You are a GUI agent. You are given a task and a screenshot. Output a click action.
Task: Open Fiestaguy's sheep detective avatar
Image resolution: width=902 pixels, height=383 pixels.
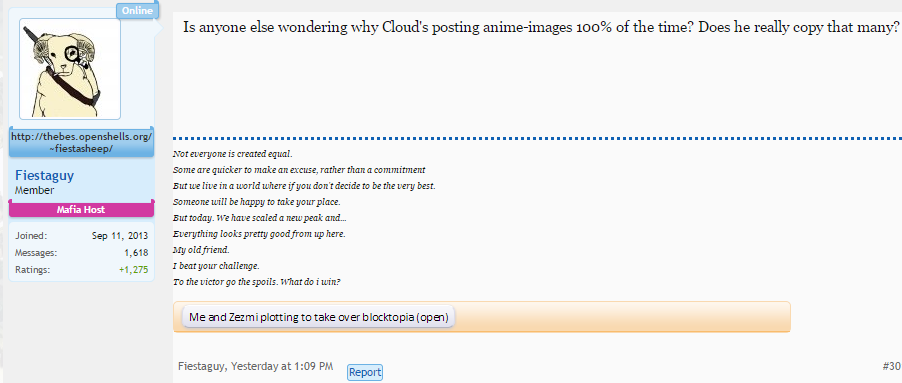[x=70, y=68]
